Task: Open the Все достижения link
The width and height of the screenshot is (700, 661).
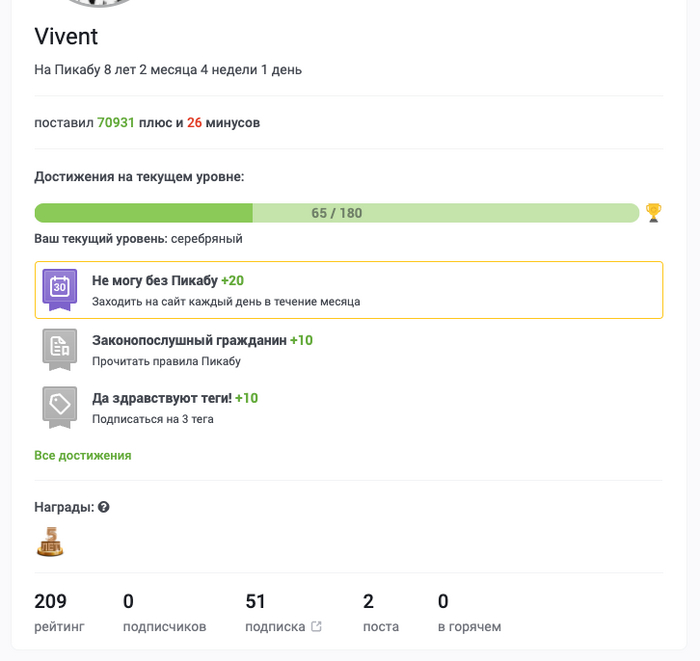Action: (83, 455)
